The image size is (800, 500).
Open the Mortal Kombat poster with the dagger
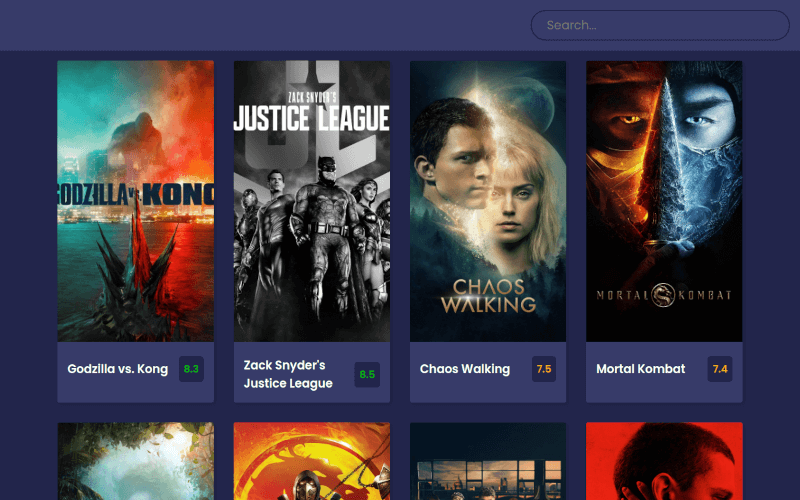coord(664,201)
